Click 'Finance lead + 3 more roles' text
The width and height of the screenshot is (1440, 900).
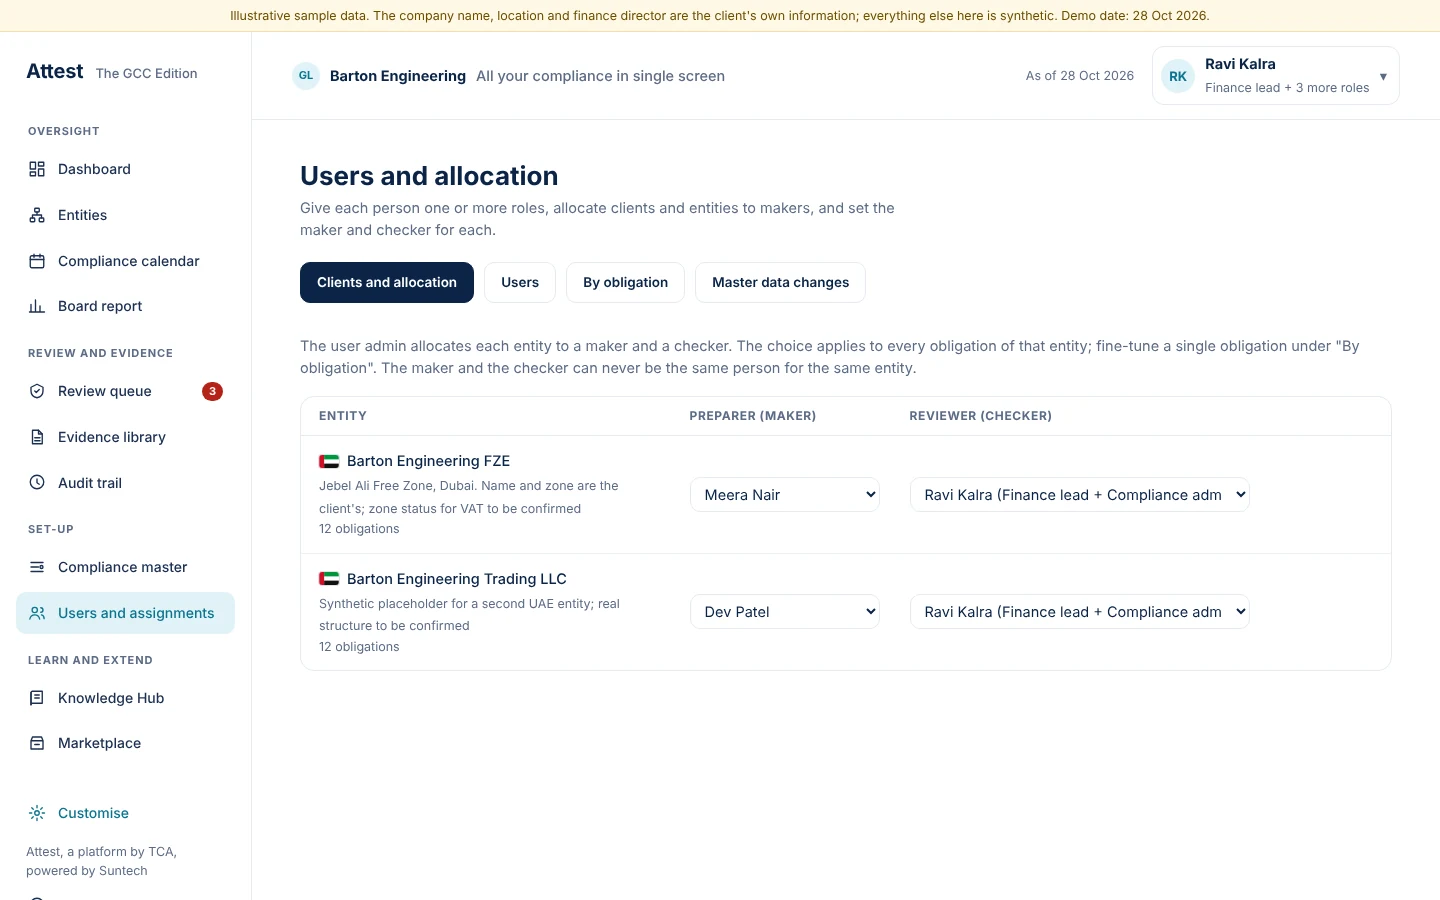pyautogui.click(x=1287, y=88)
